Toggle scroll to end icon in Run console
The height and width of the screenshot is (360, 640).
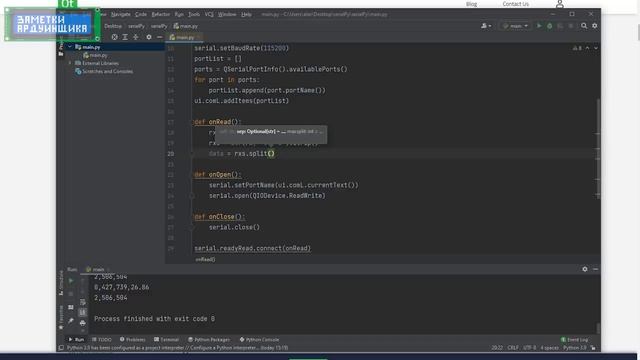tap(83, 312)
